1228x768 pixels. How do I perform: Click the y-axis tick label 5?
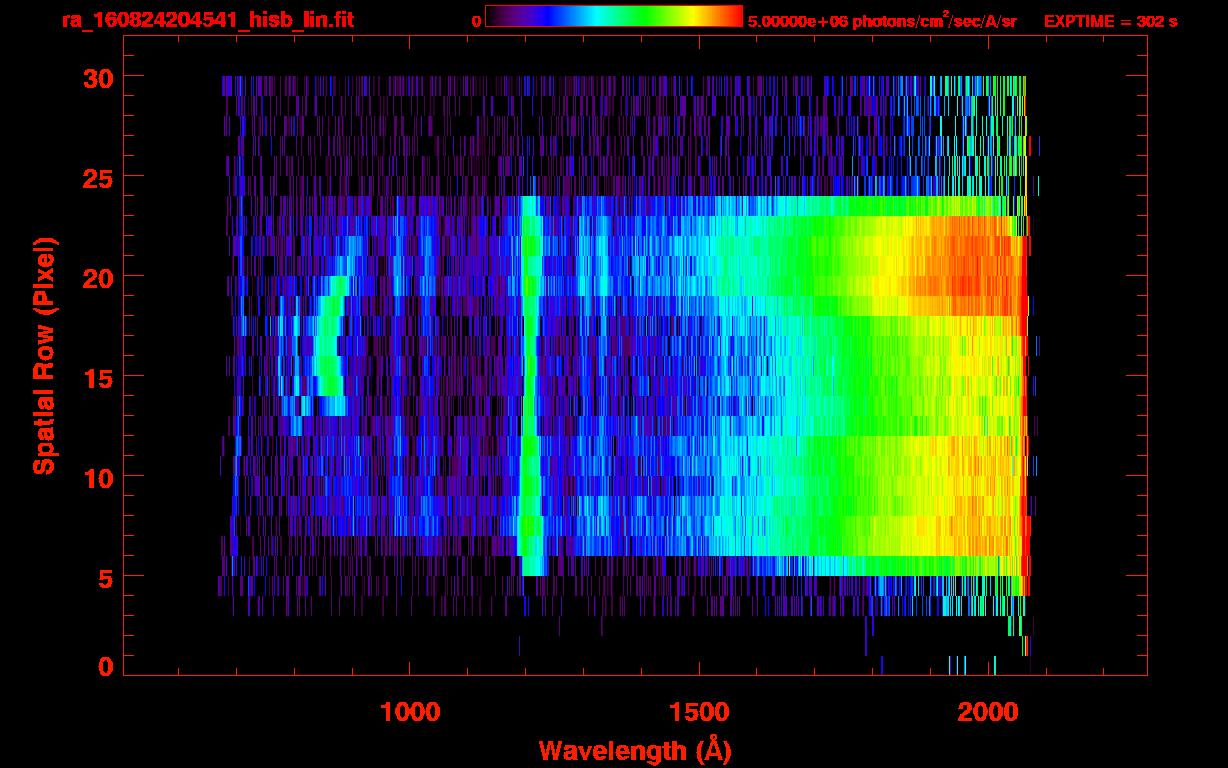click(x=105, y=577)
